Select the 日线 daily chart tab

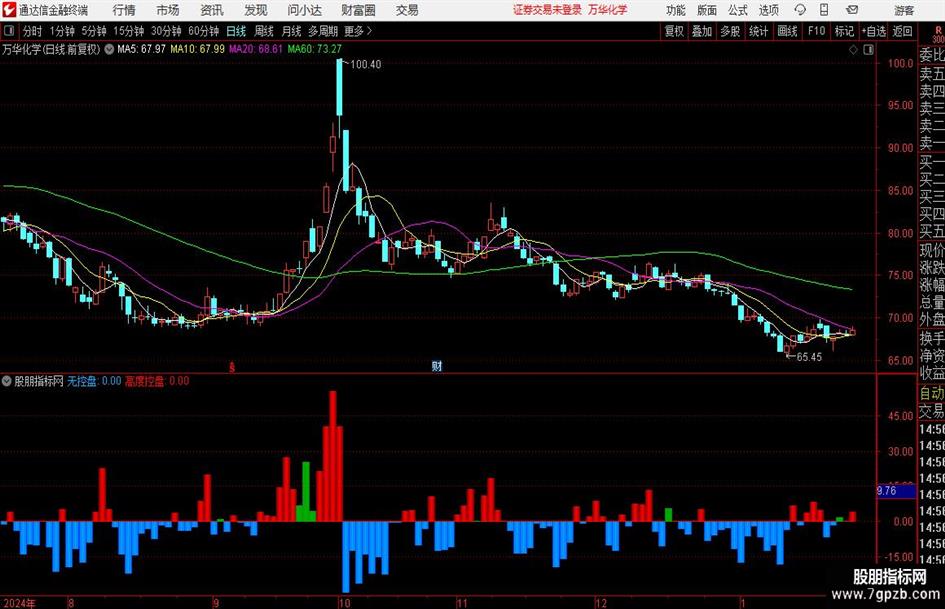(236, 31)
